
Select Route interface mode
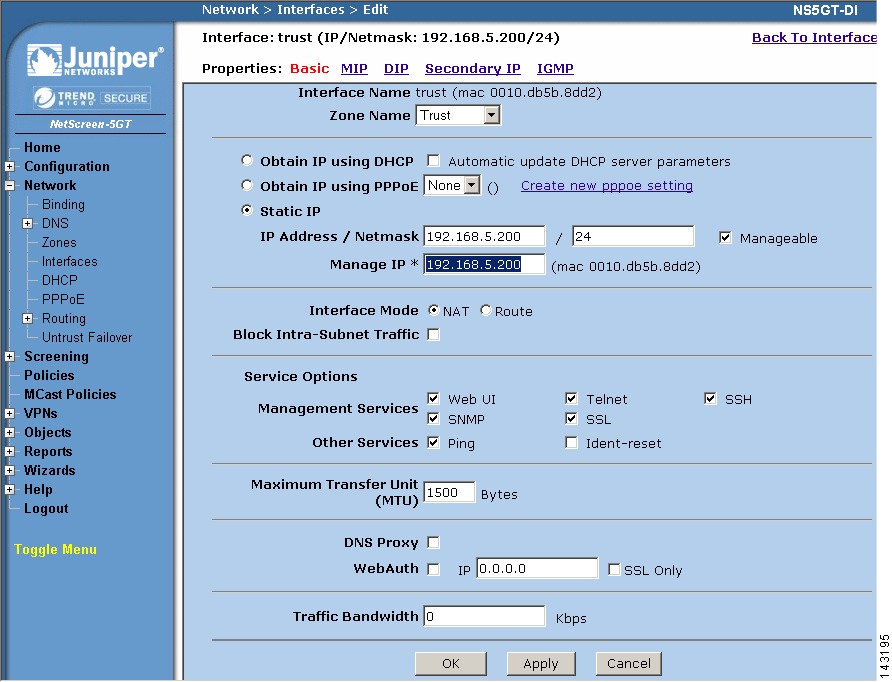point(485,311)
